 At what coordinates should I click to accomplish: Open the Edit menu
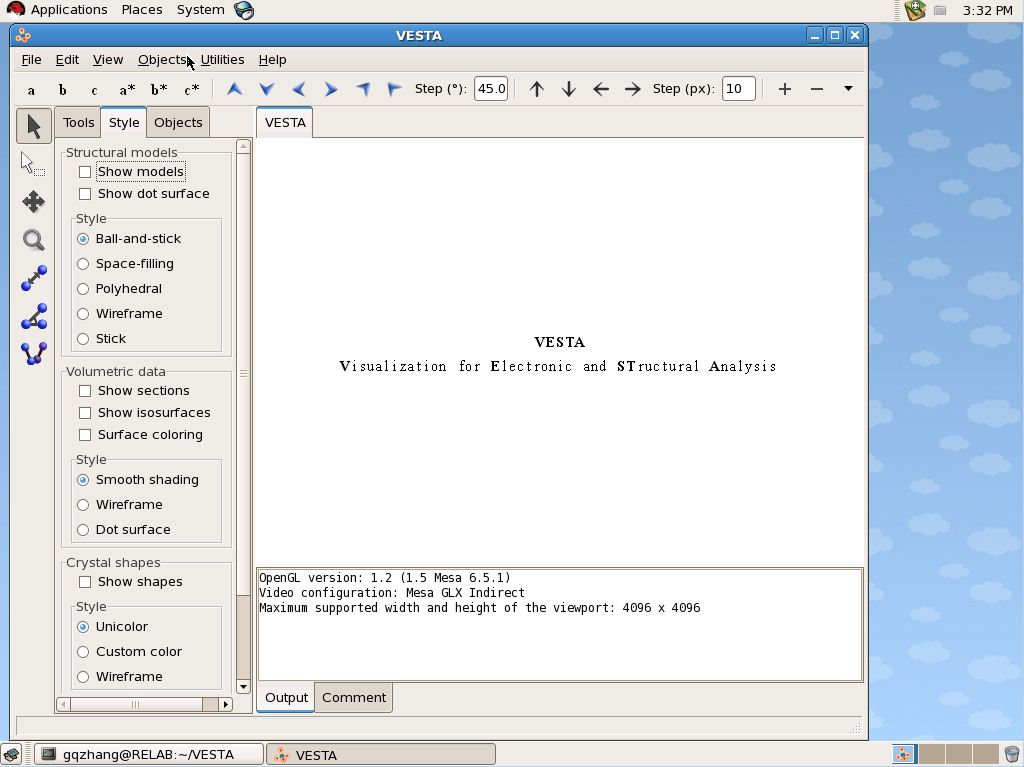[x=67, y=59]
